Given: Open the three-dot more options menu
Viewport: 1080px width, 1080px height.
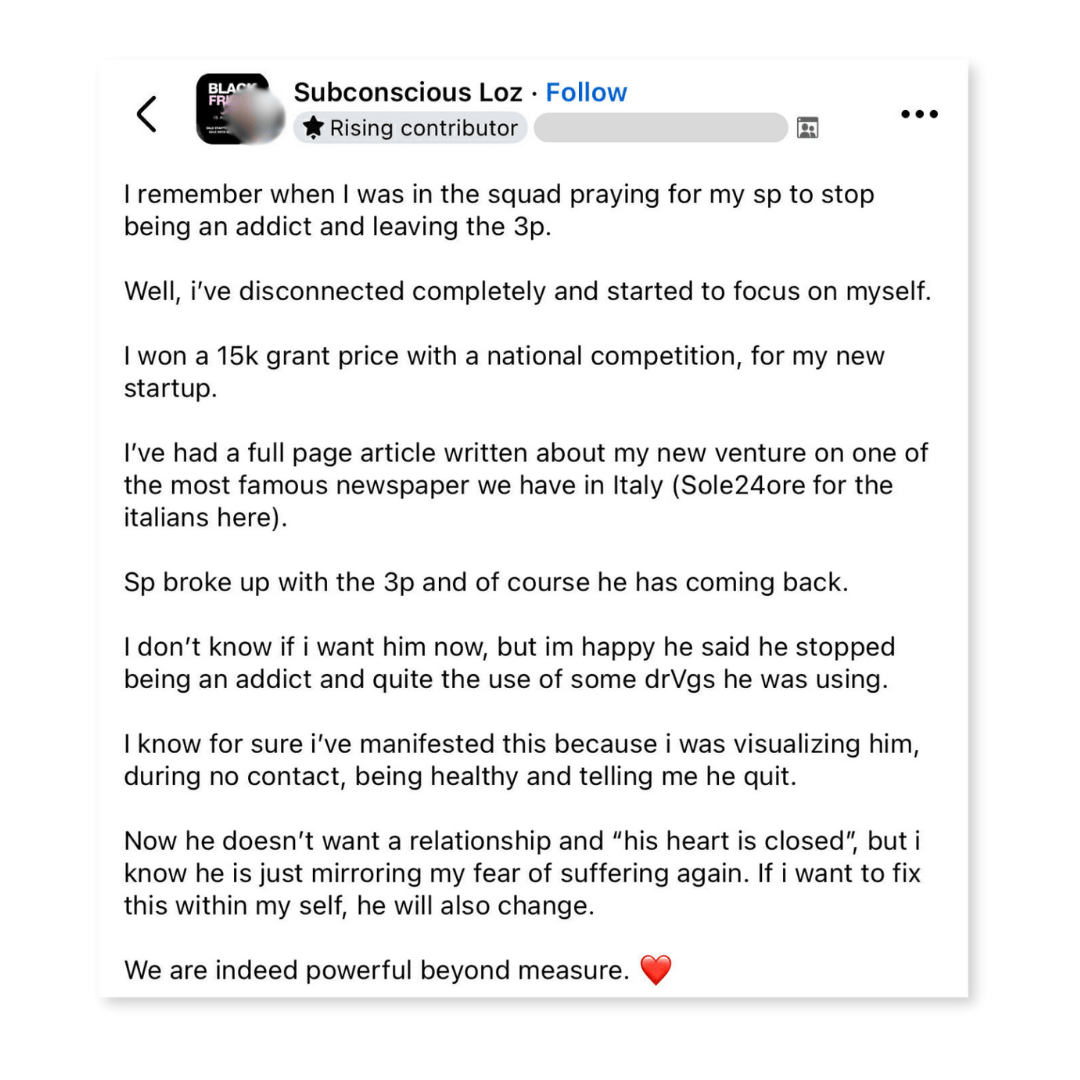Looking at the screenshot, I should [x=919, y=114].
